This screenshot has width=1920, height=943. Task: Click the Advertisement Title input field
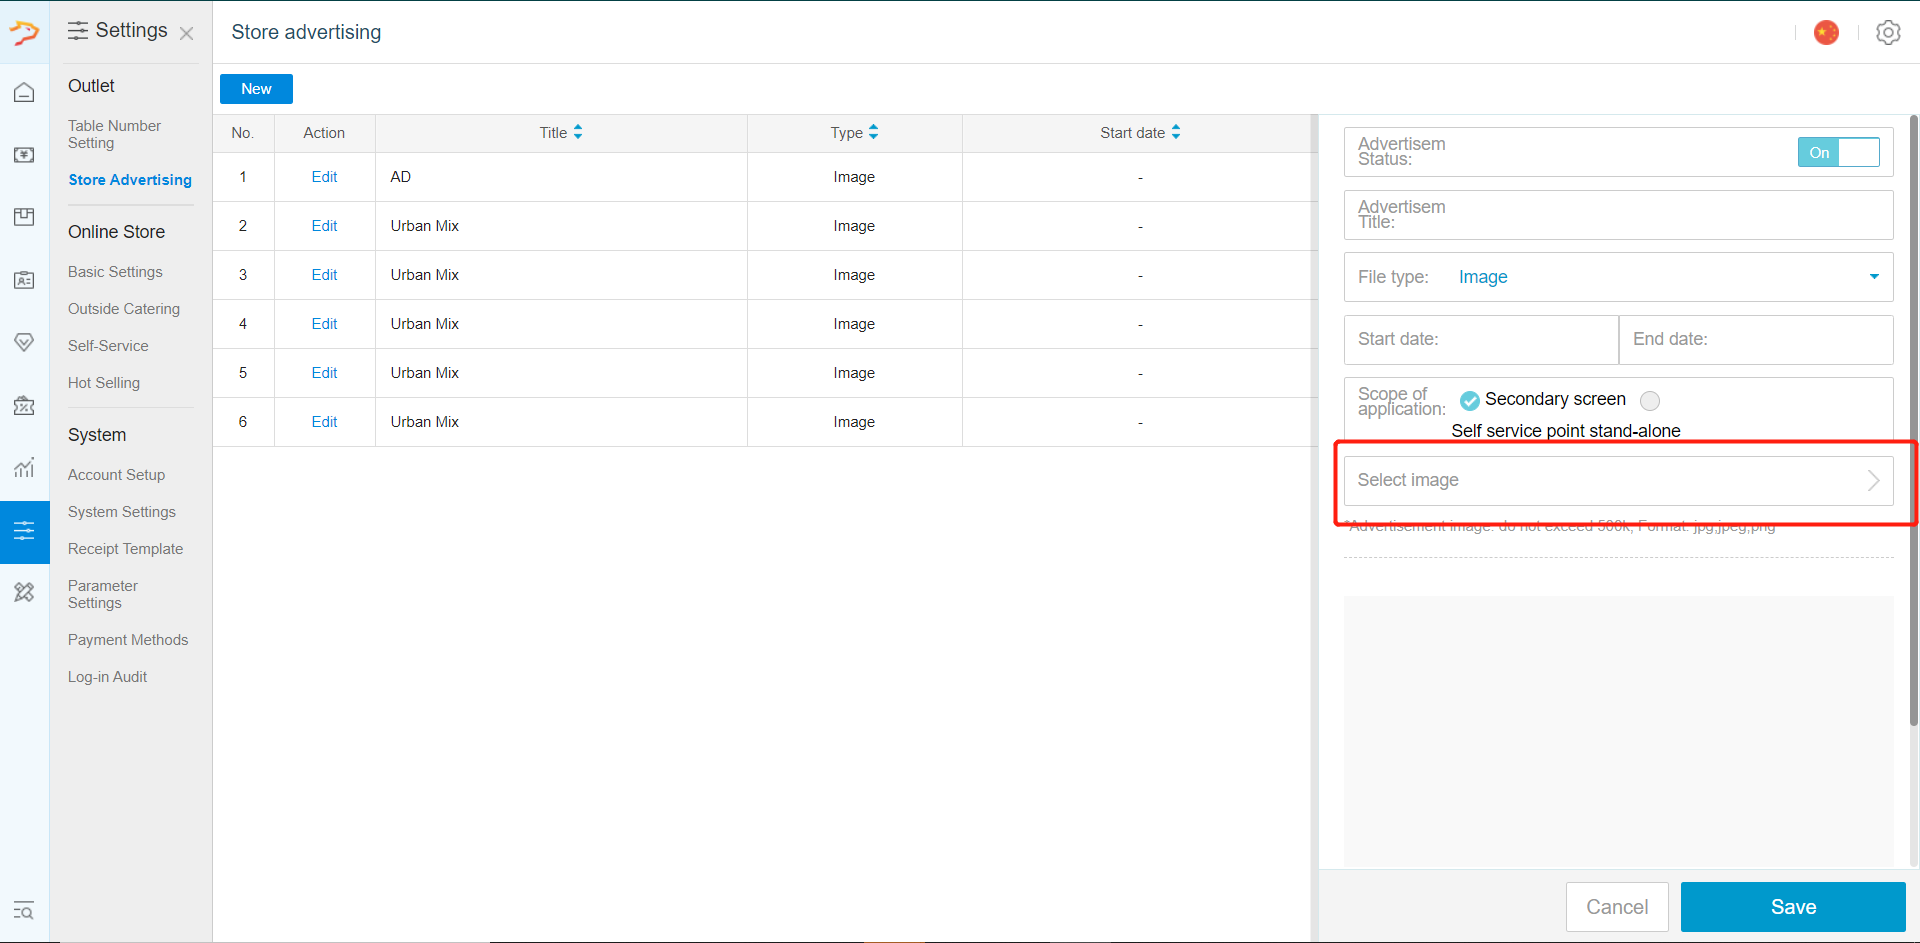coord(1618,215)
